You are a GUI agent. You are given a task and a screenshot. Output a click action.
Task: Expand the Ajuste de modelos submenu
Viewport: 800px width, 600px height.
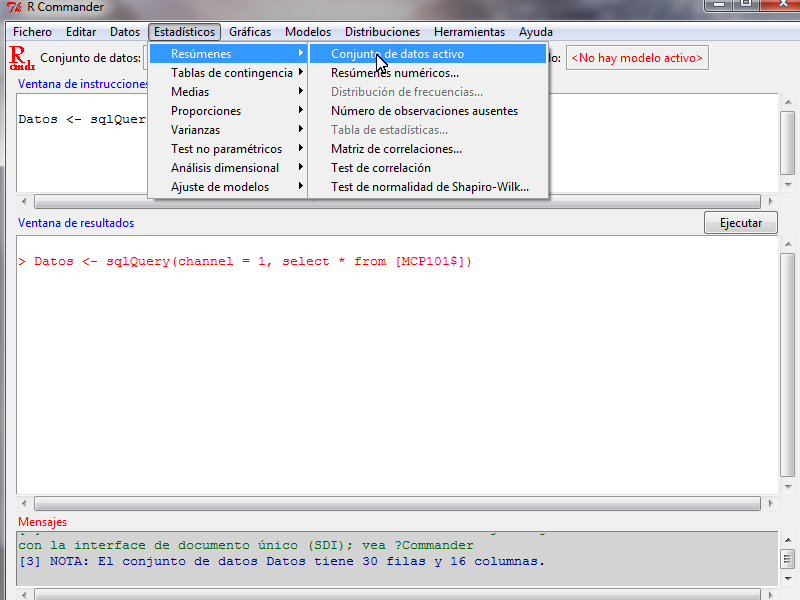click(229, 187)
